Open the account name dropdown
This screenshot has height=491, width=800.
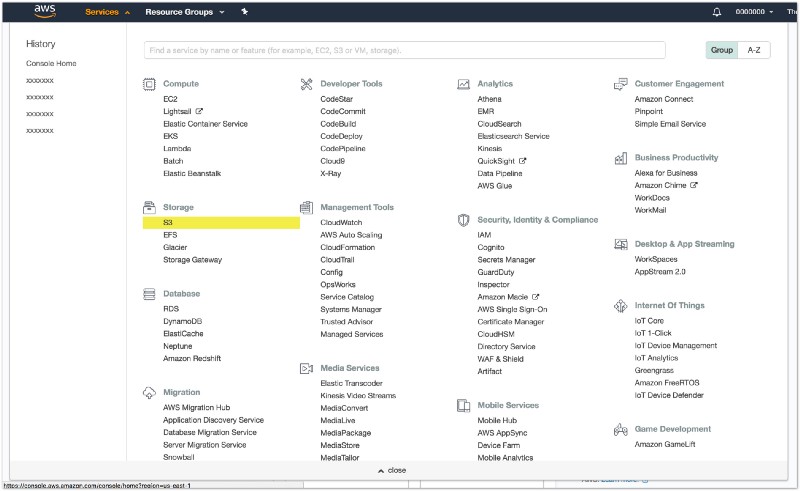(754, 12)
